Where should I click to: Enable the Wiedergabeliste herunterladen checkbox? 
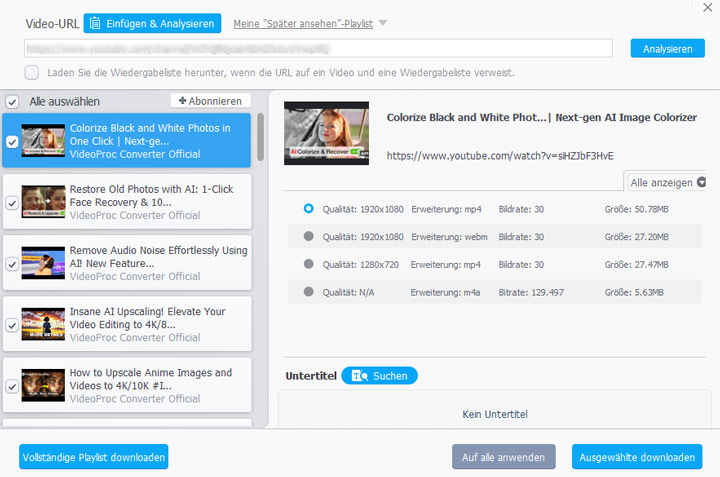point(32,72)
